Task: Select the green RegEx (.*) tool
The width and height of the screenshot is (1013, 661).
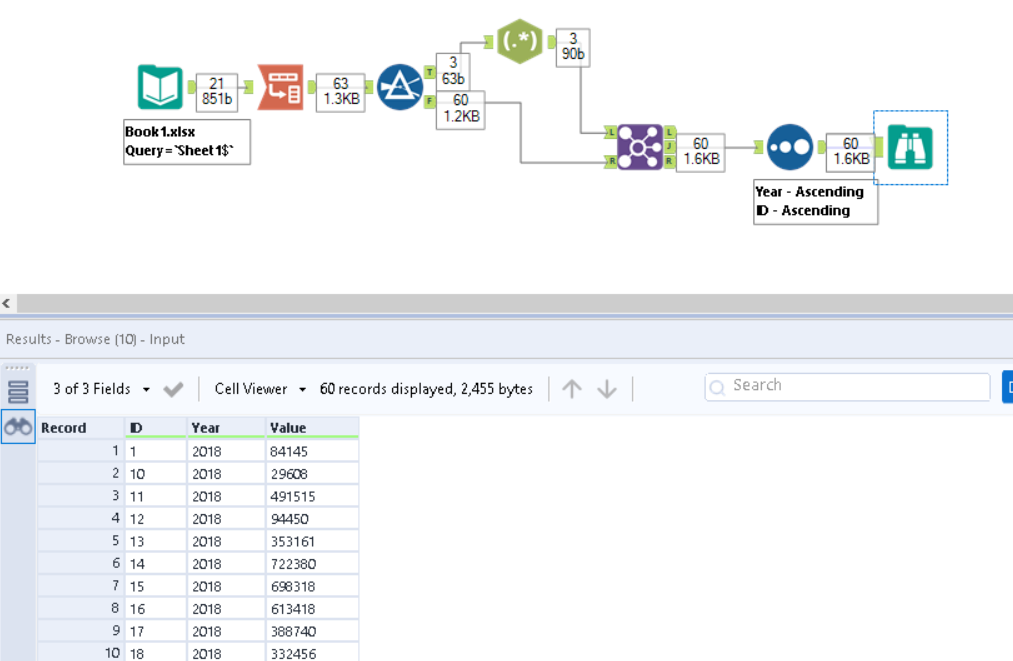Action: coord(520,42)
